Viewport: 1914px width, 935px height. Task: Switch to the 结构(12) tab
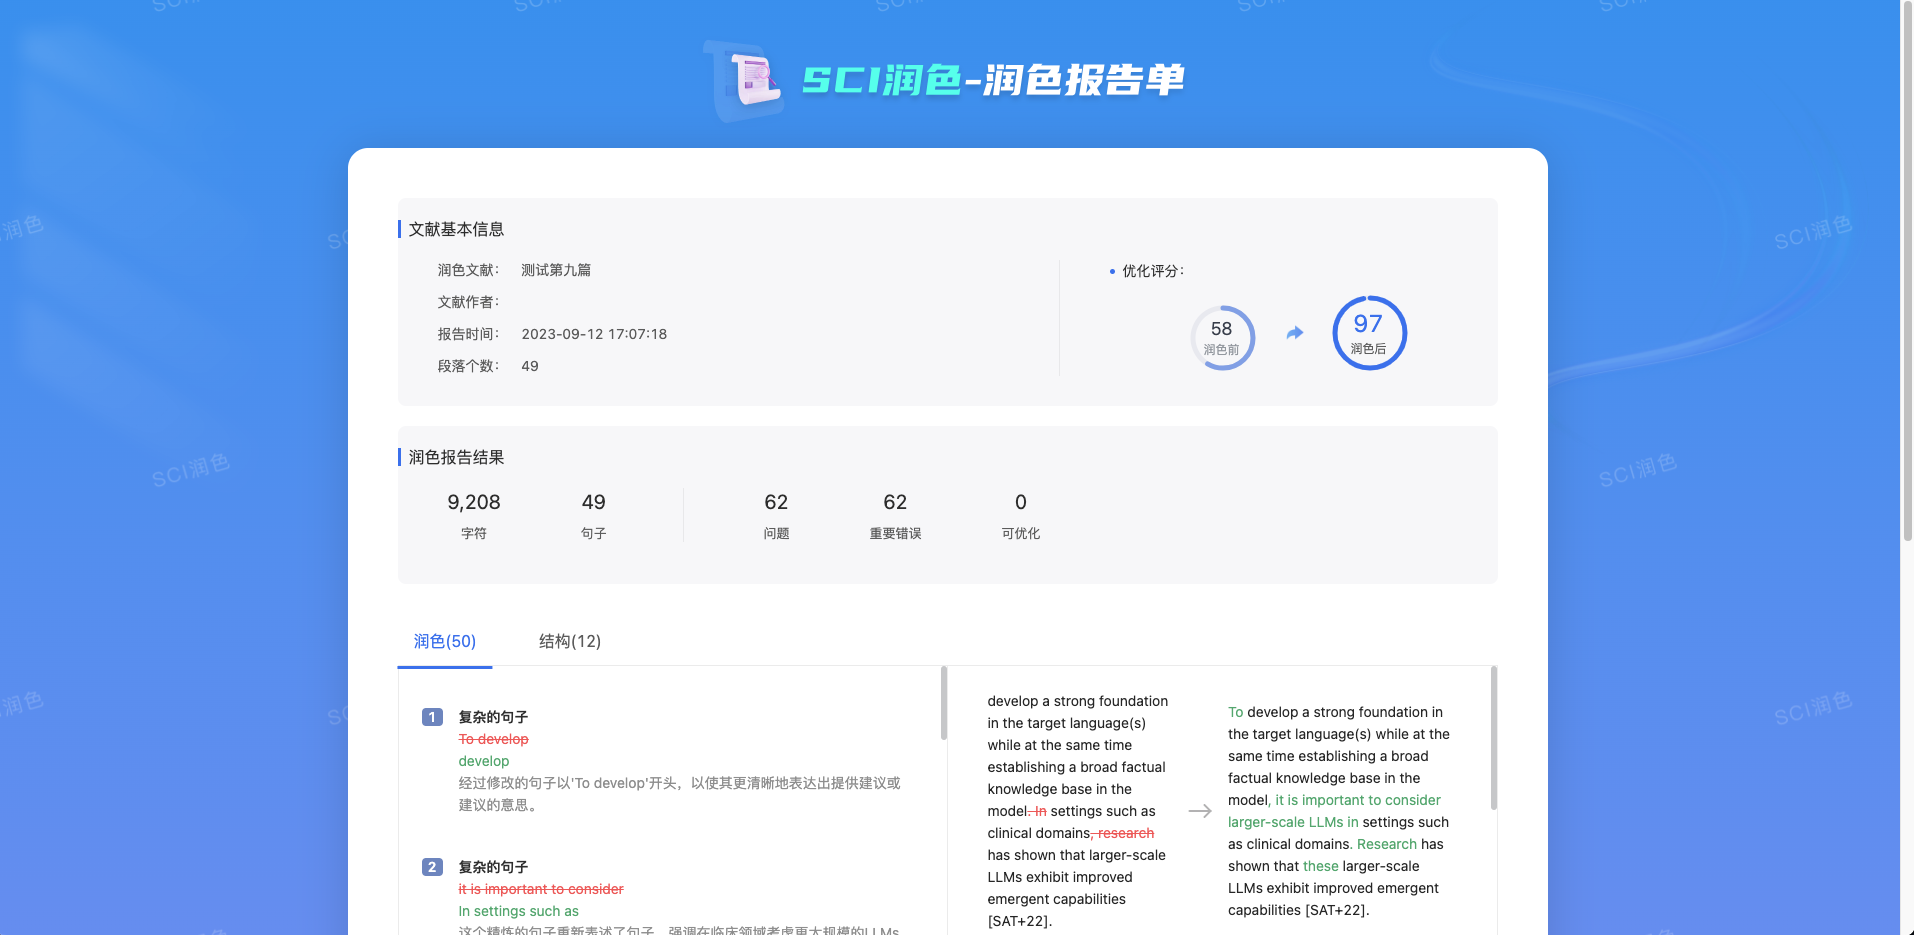tap(568, 641)
